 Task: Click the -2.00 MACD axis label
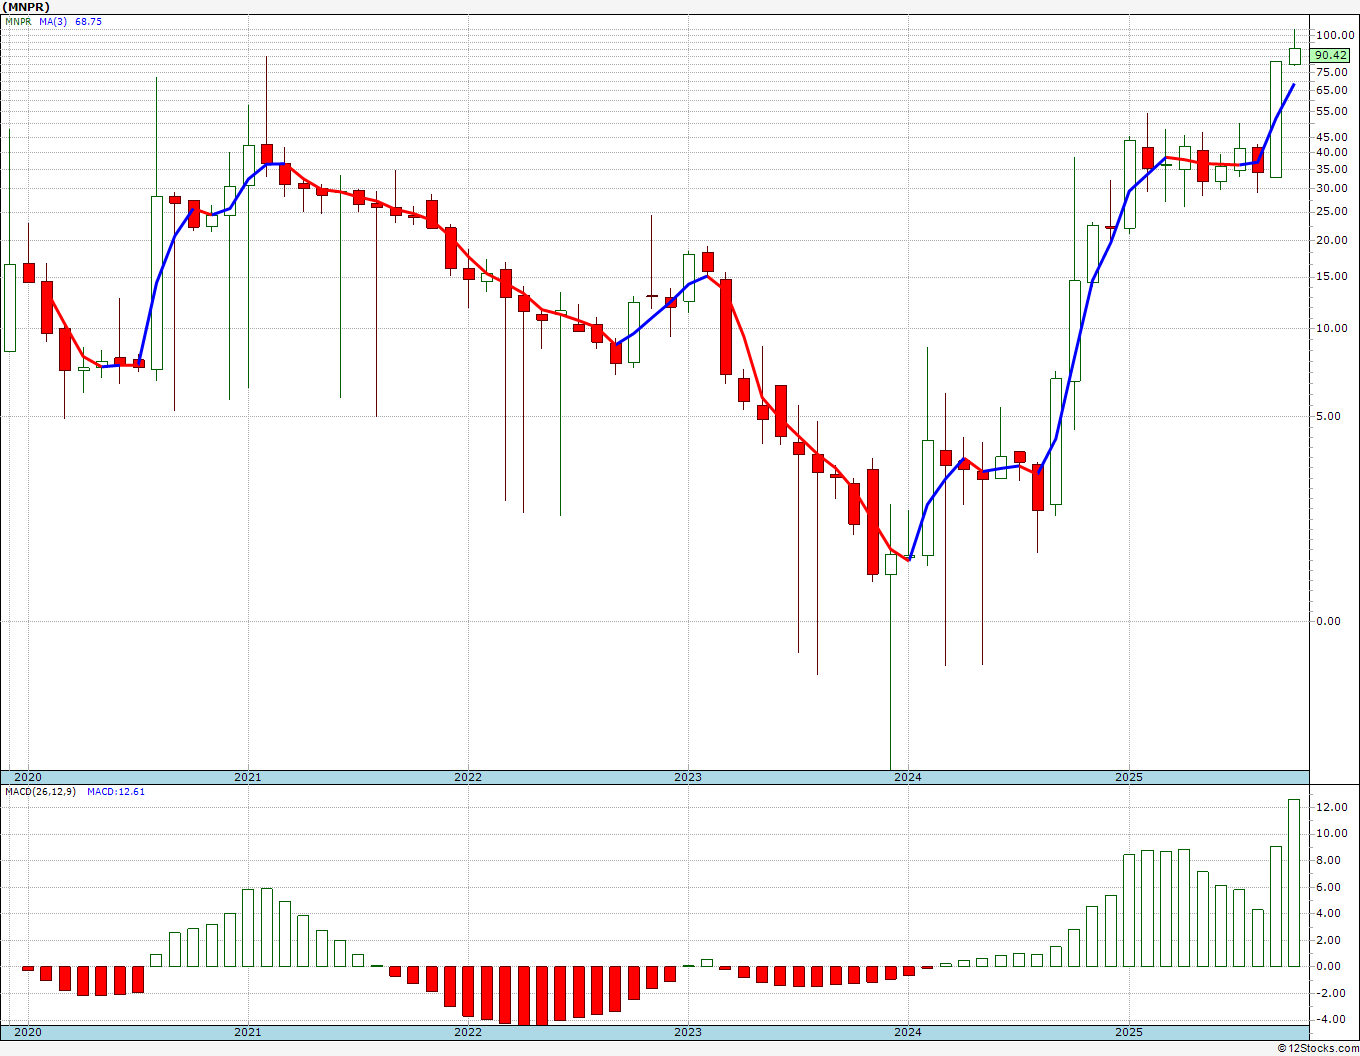tap(1332, 993)
